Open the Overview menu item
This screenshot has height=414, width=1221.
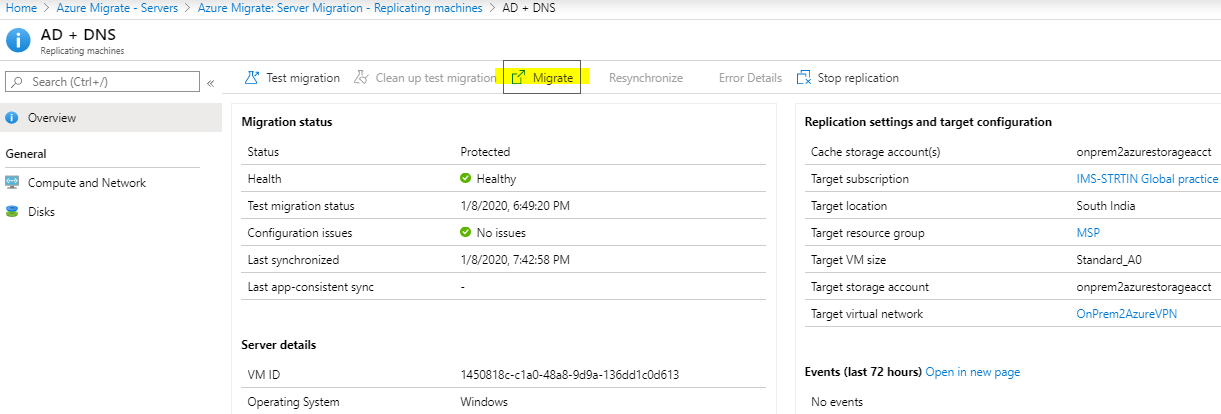[x=111, y=118]
